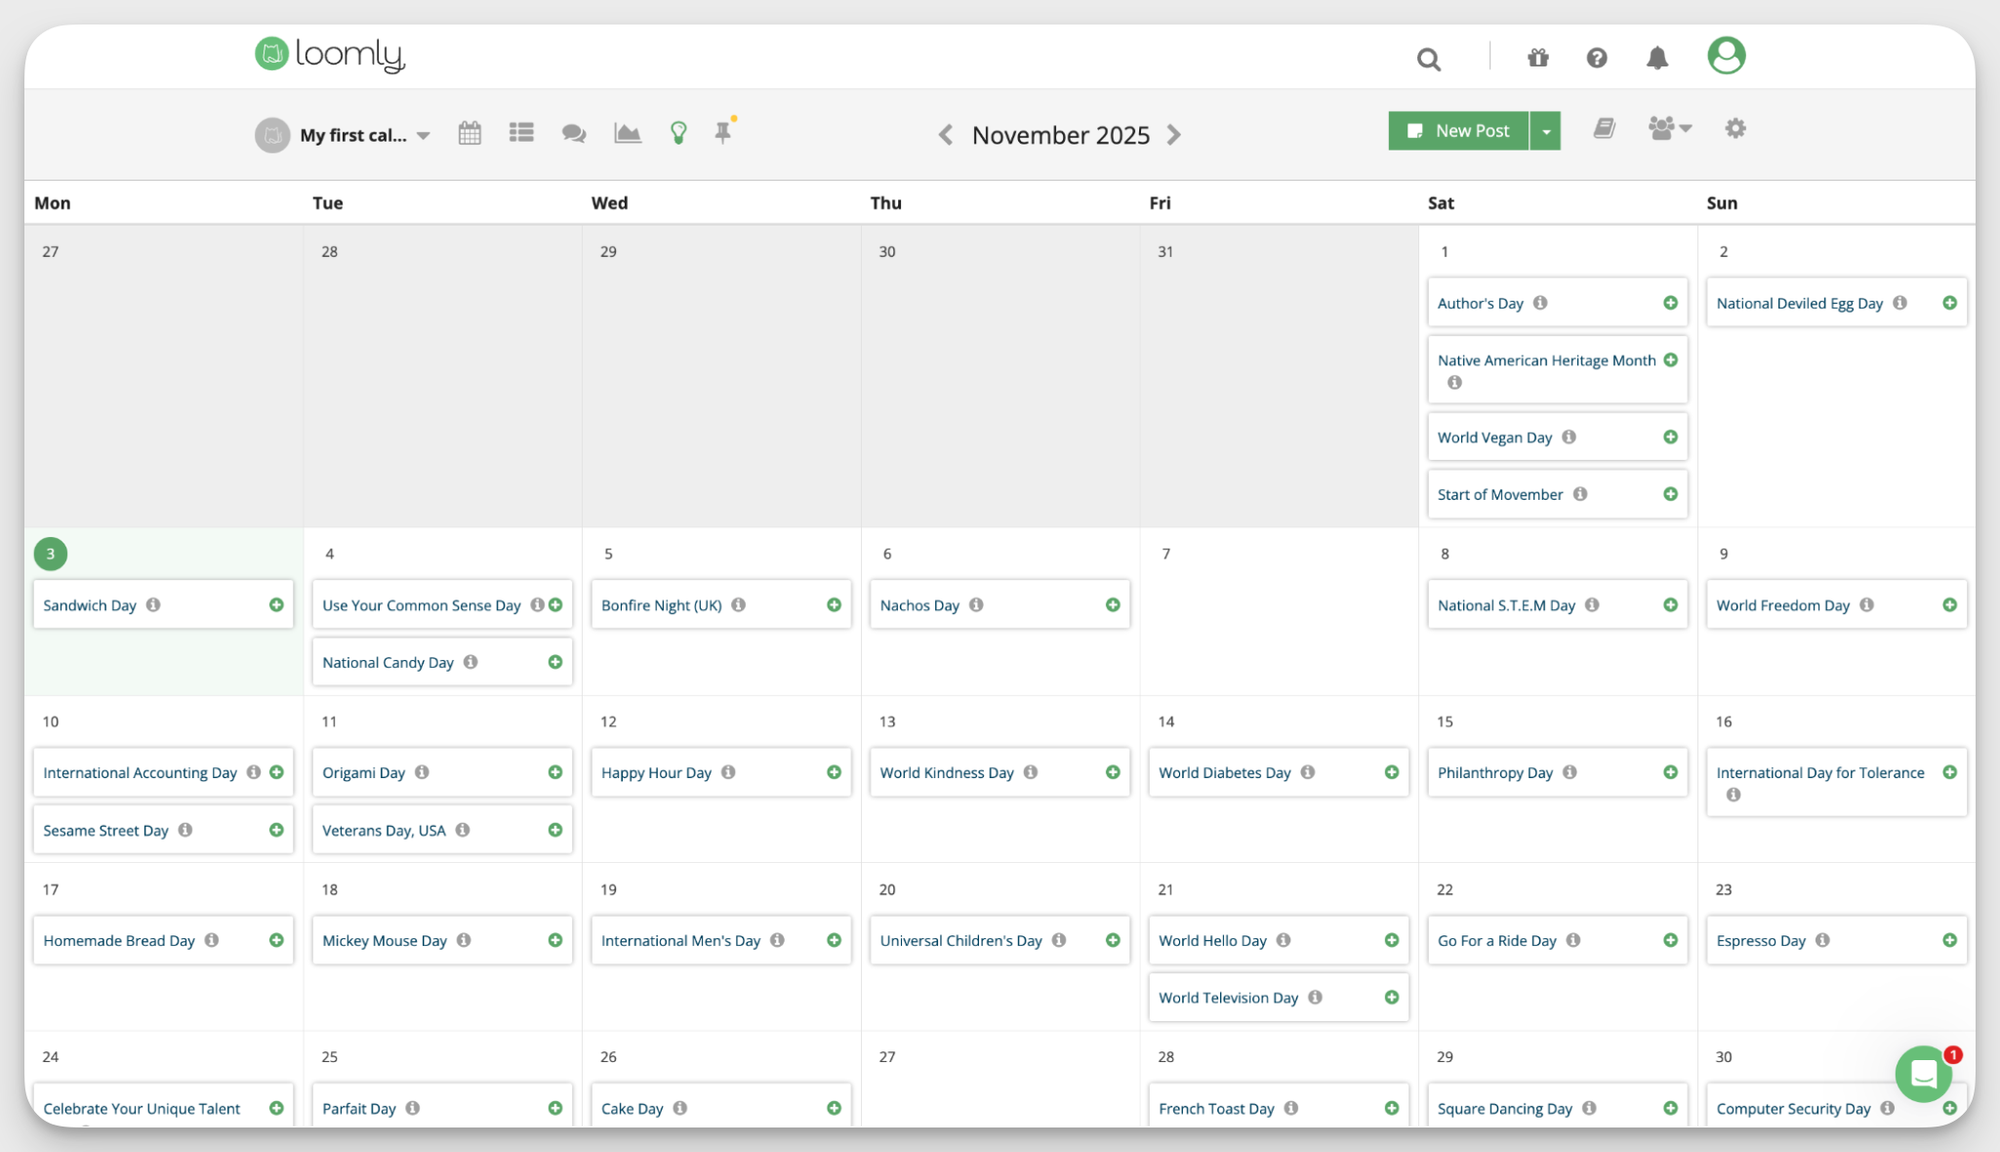The width and height of the screenshot is (2000, 1152).
Task: Expand My first cal... calendar dropdown
Action: coord(423,136)
